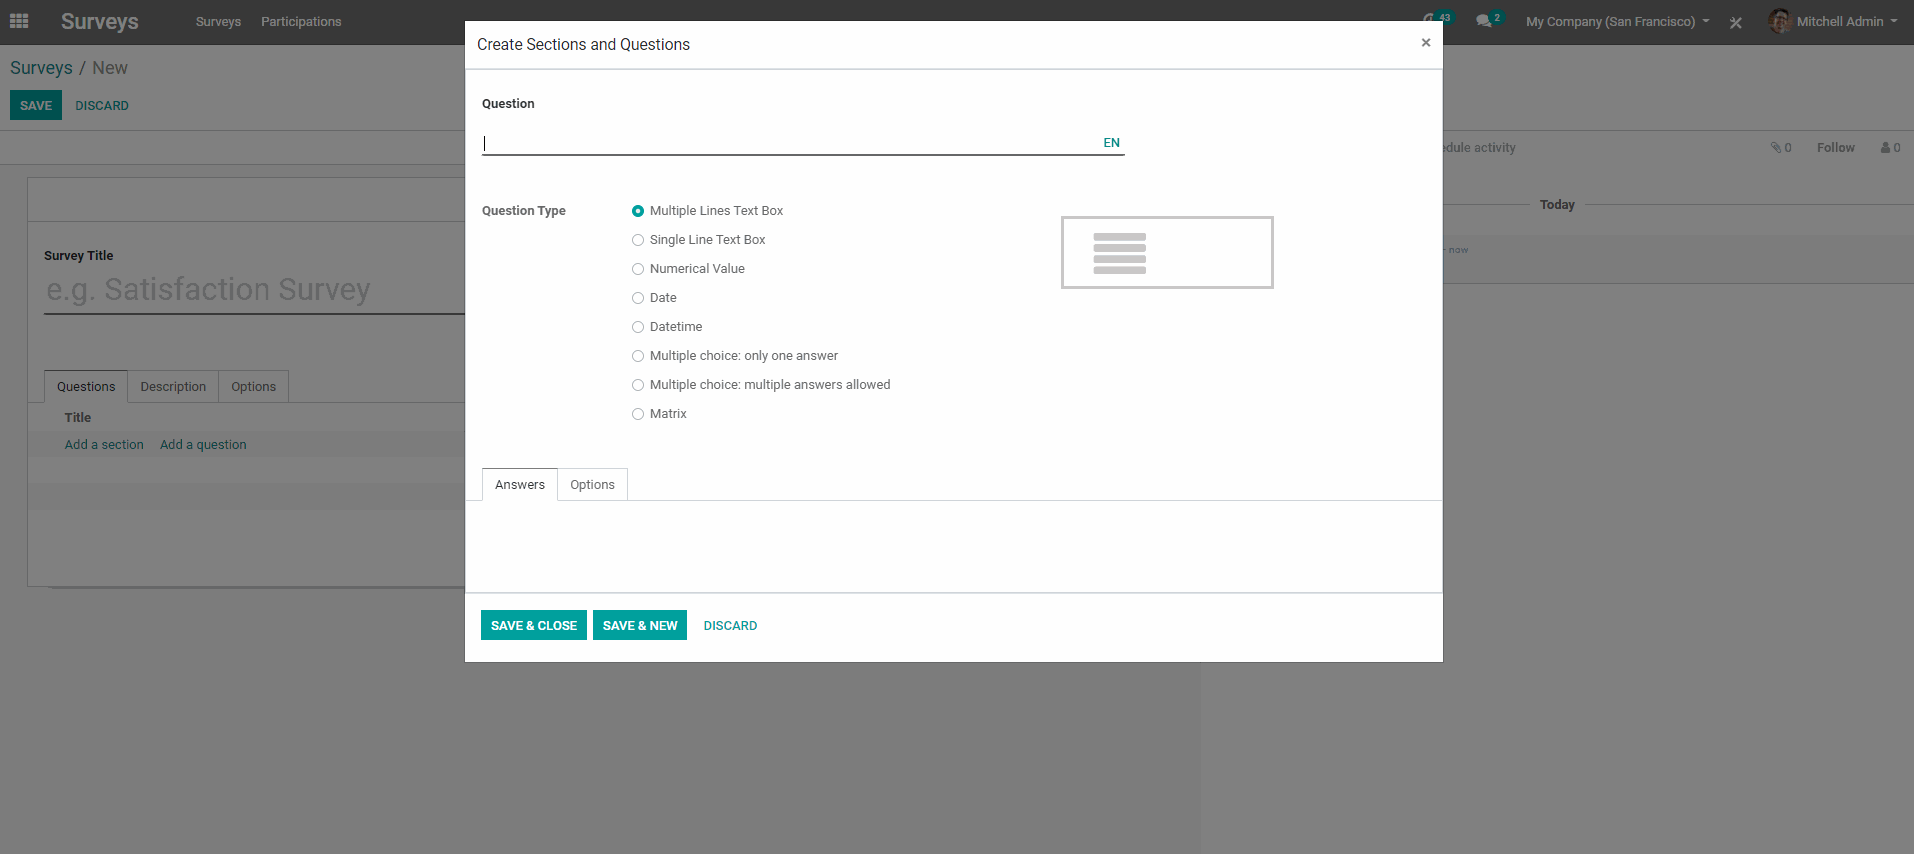The image size is (1914, 854).
Task: Click the Question text input field
Action: tap(790, 143)
